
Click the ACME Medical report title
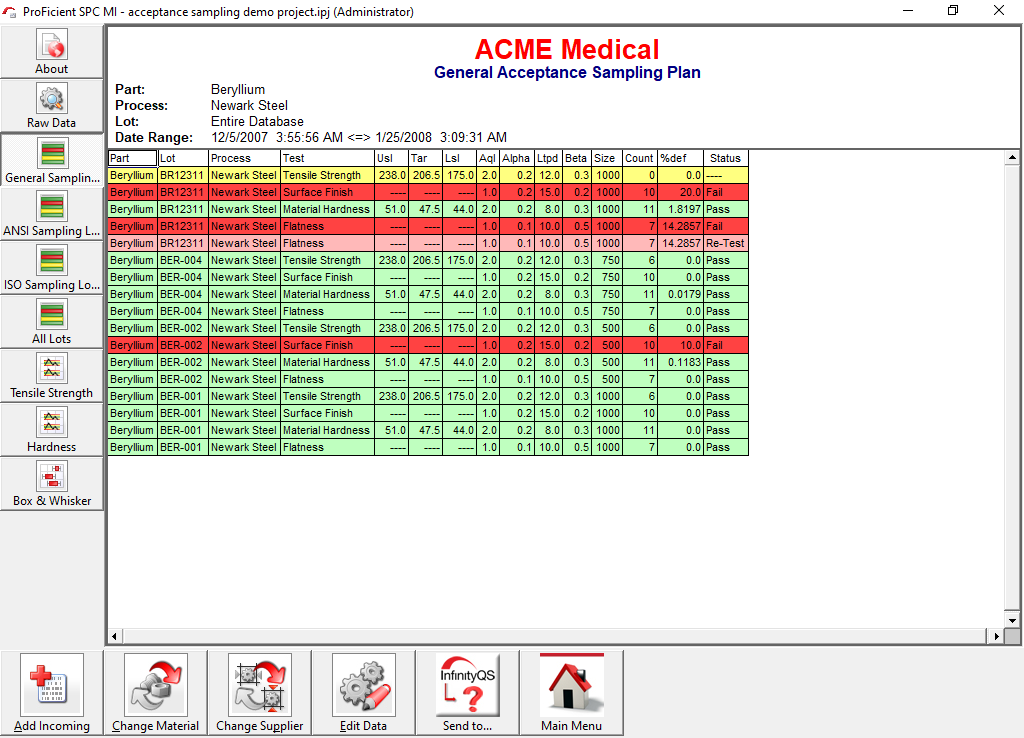click(x=567, y=50)
